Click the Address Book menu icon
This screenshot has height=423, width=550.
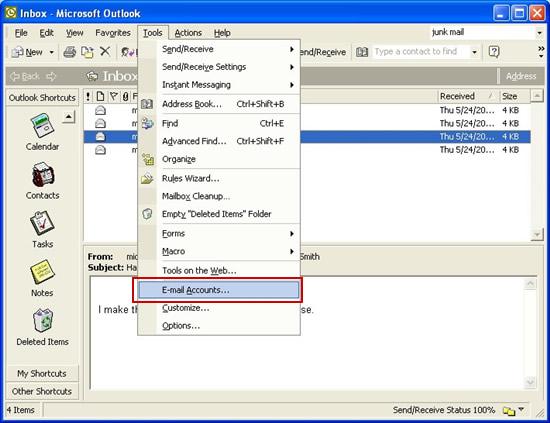[x=147, y=104]
